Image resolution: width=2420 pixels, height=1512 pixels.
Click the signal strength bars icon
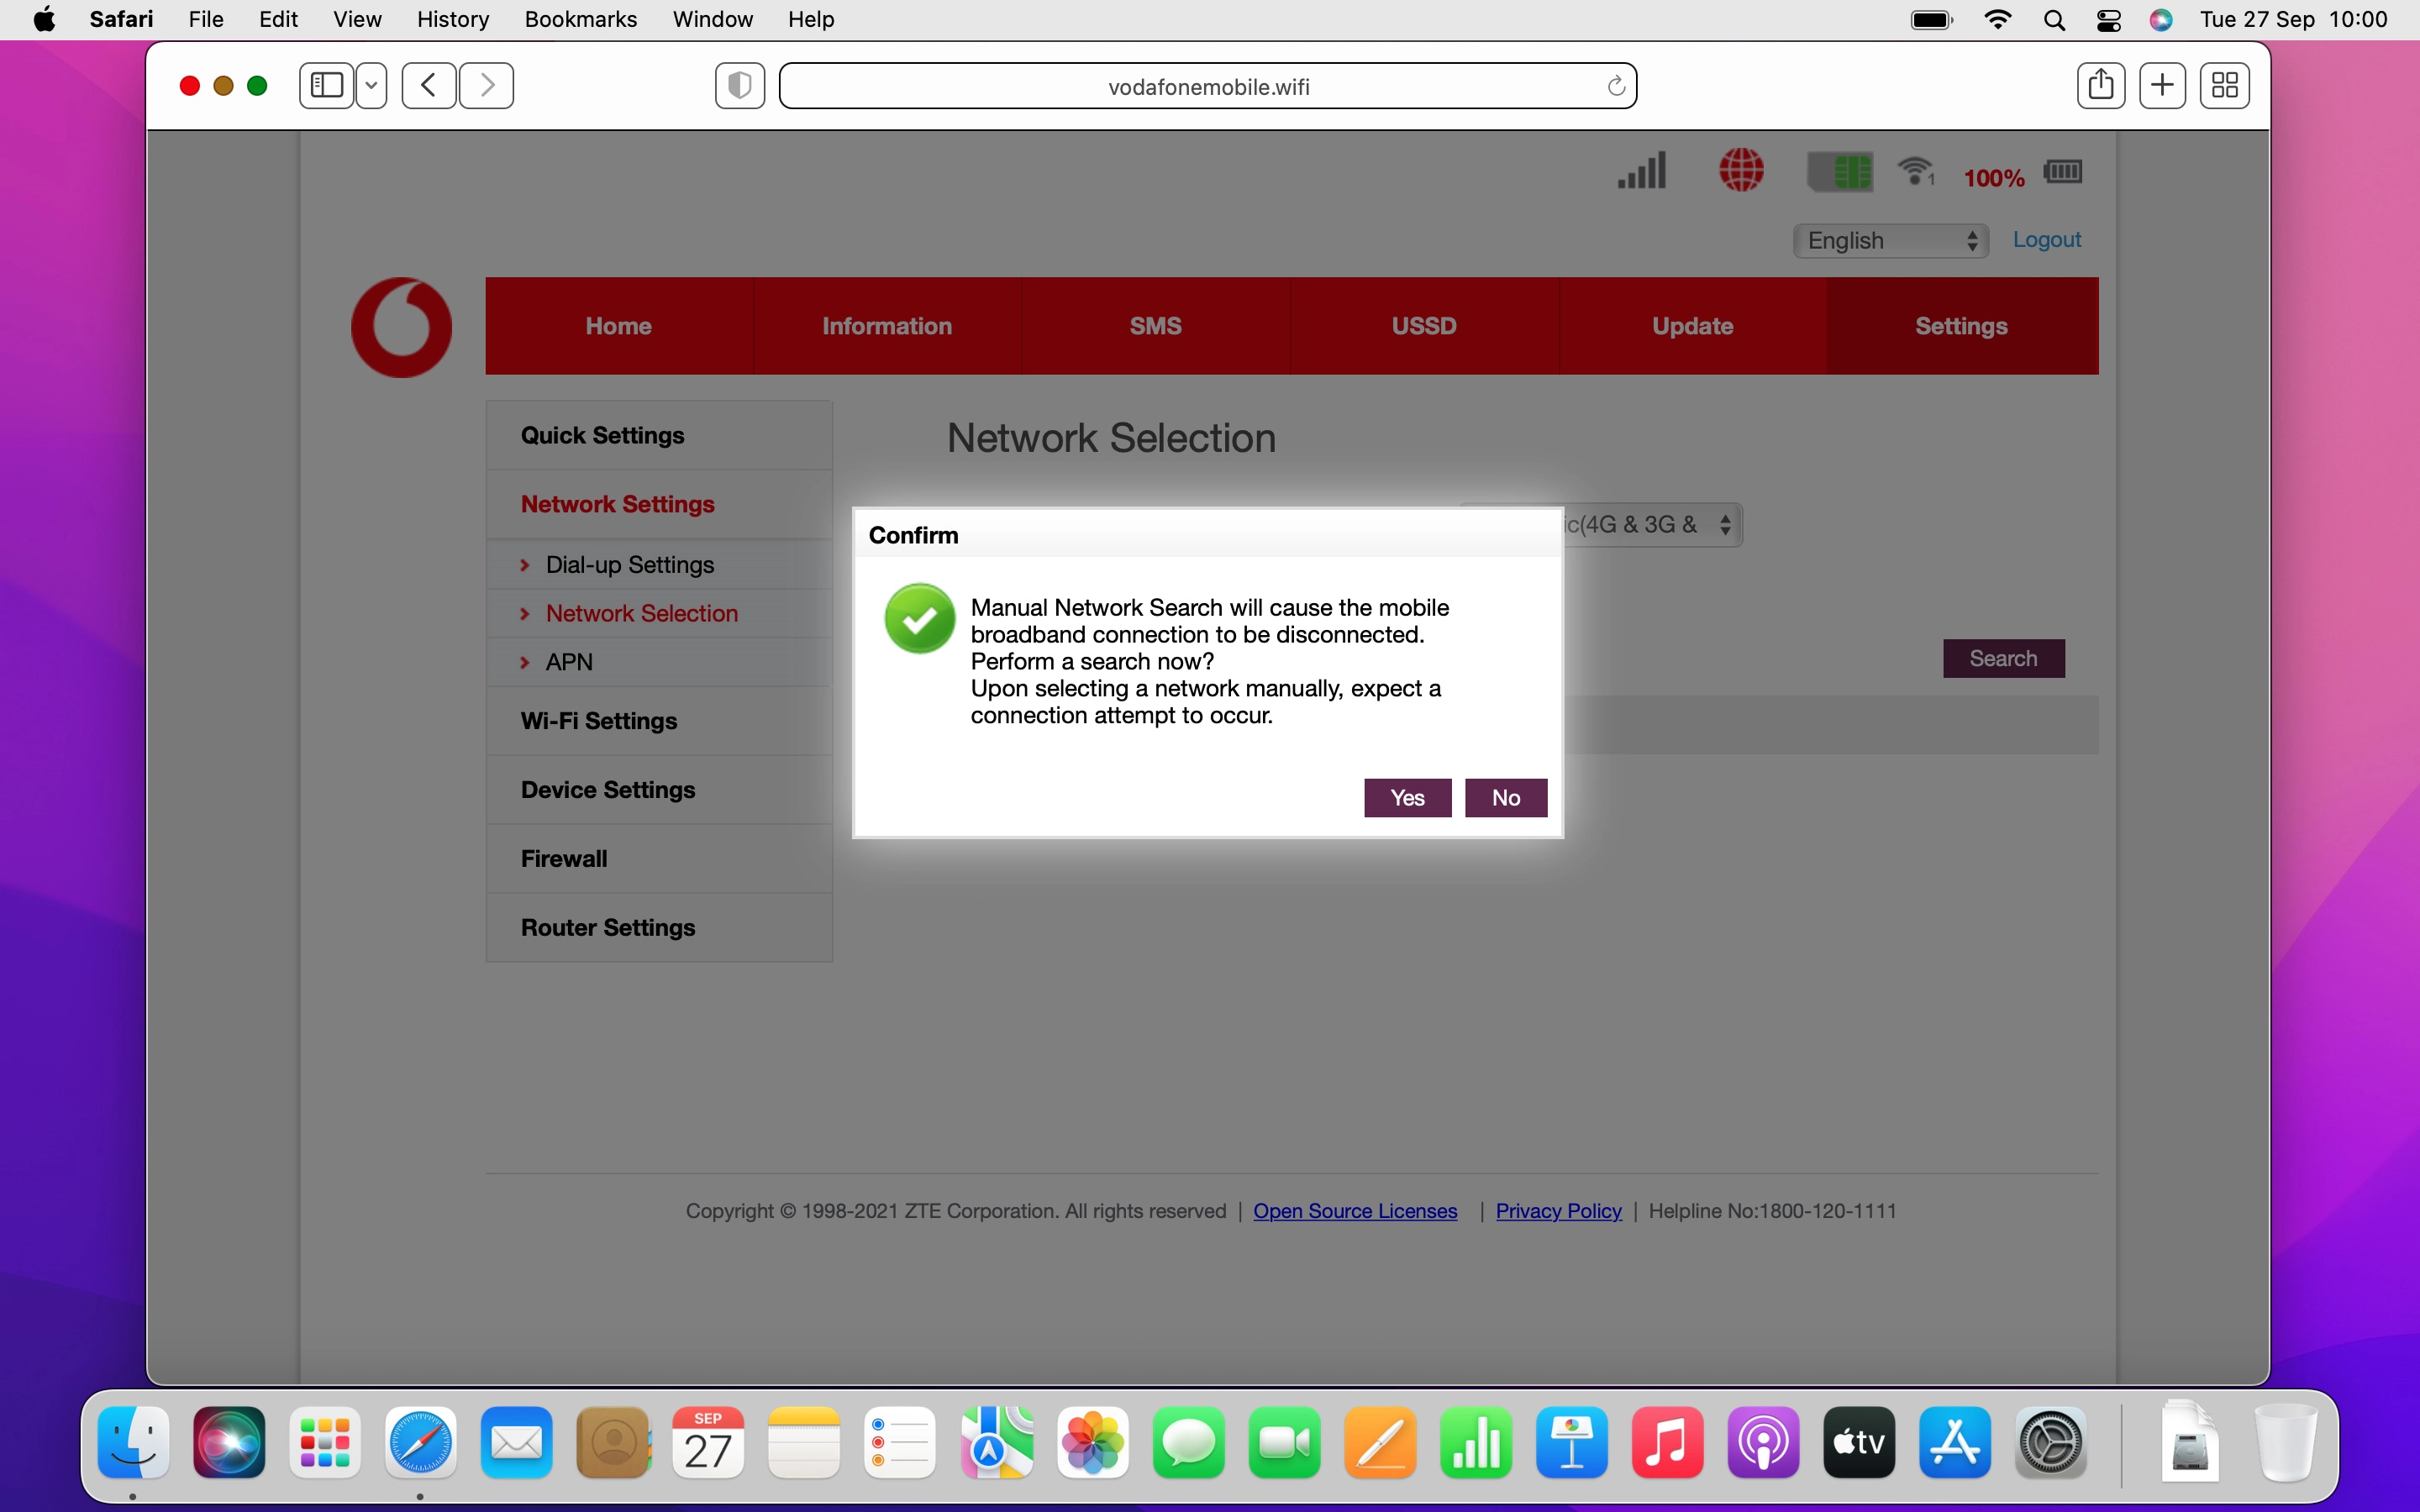click(1642, 171)
